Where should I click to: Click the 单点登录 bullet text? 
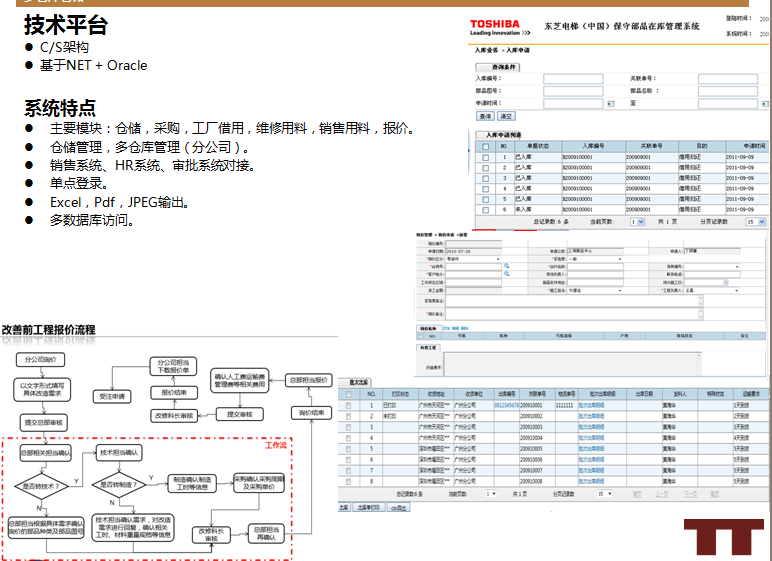79,184
